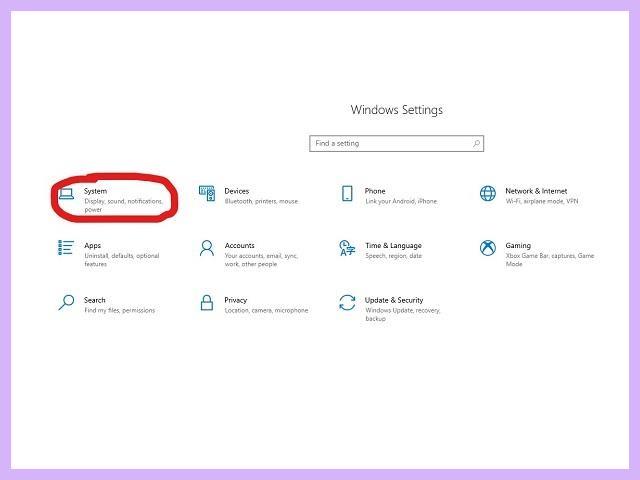Screen dimensions: 640x480
Task: Focus the Find a setting field
Action: 396,143
